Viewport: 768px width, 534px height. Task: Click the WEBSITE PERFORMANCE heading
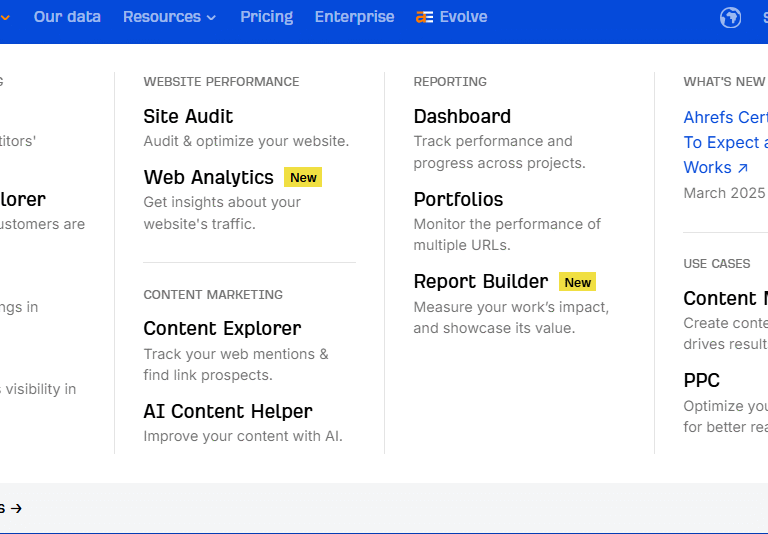click(x=221, y=82)
